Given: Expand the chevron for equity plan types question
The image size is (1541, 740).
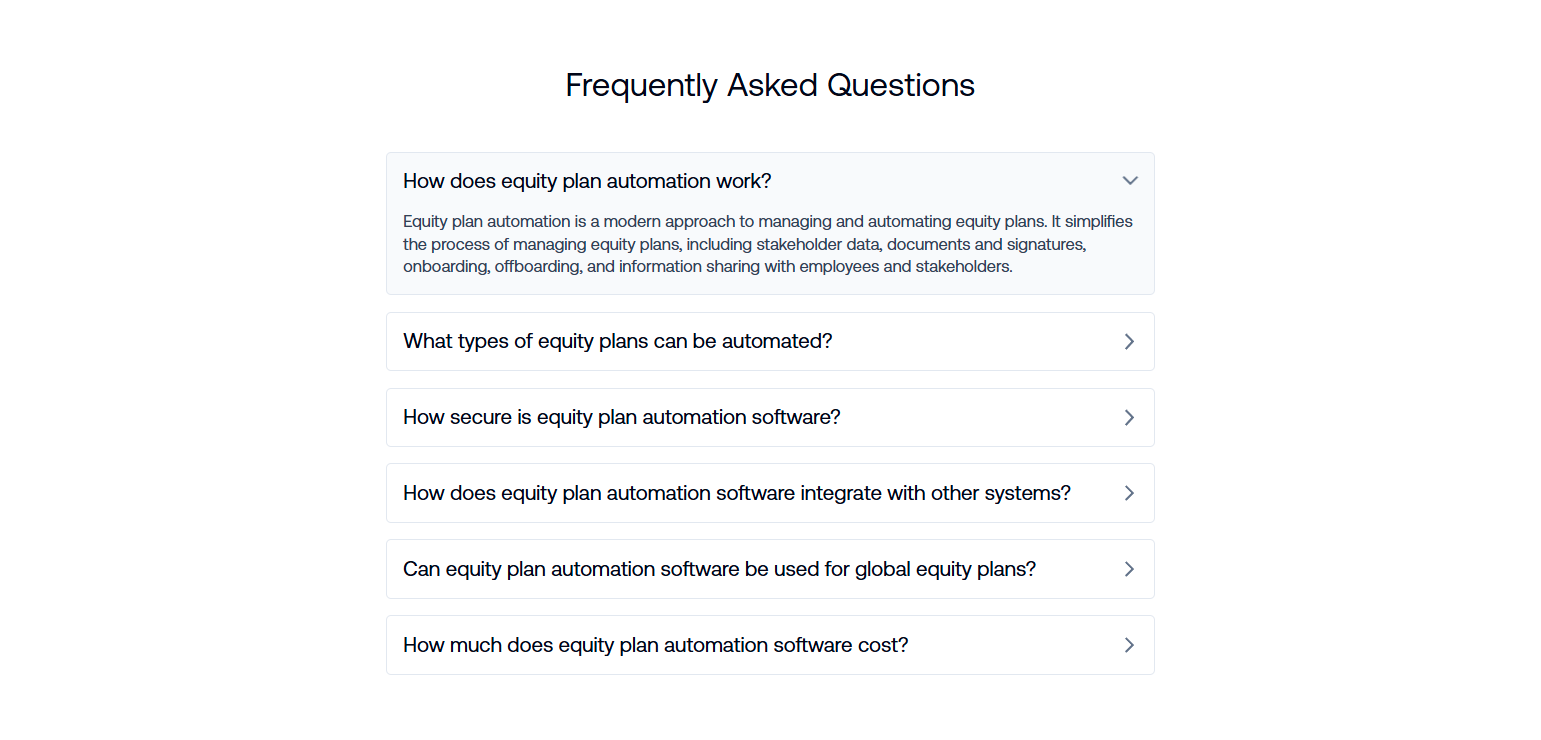Looking at the screenshot, I should tap(1129, 341).
